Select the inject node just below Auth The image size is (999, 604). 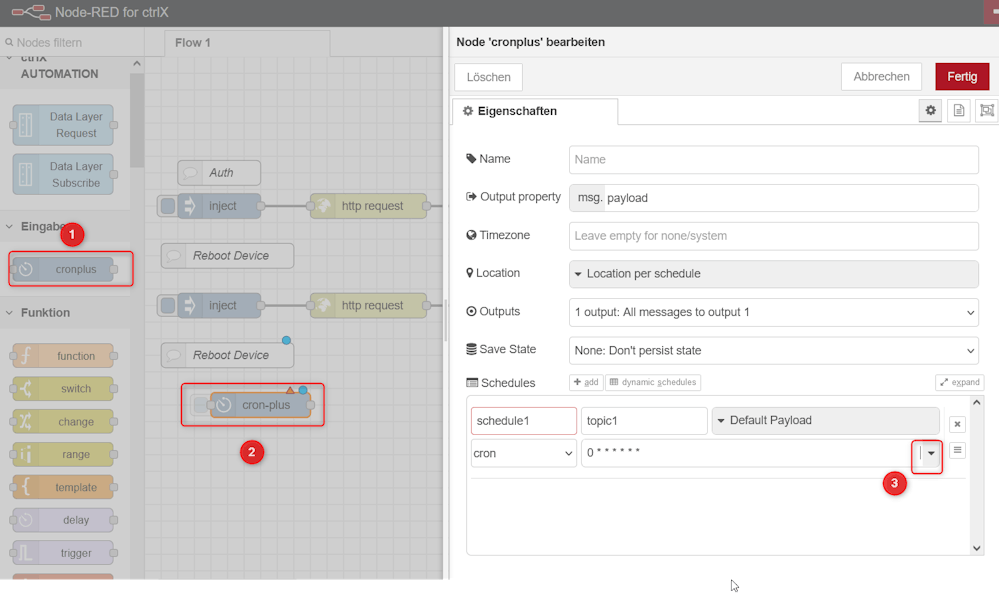pyautogui.click(x=219, y=206)
